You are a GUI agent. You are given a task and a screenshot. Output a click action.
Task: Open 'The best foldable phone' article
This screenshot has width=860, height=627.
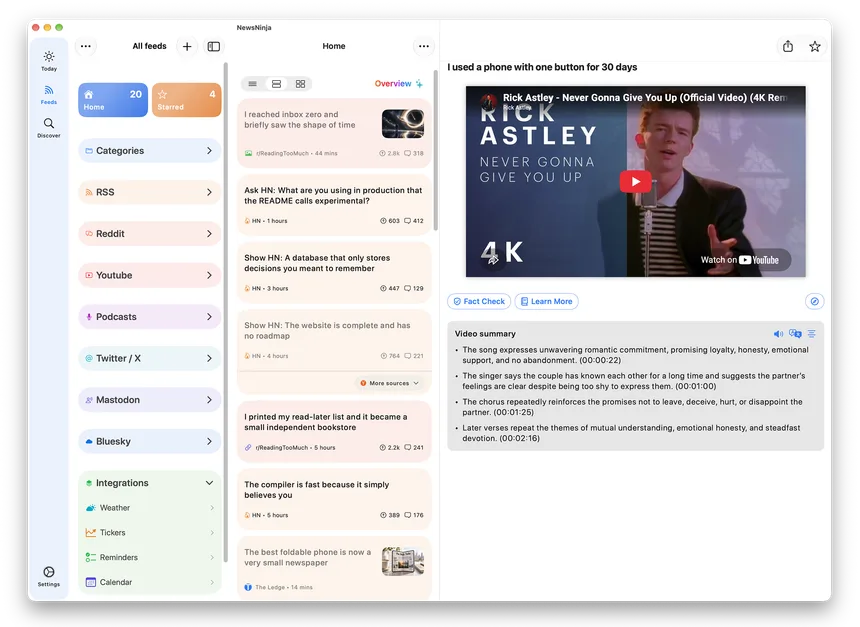(x=334, y=568)
